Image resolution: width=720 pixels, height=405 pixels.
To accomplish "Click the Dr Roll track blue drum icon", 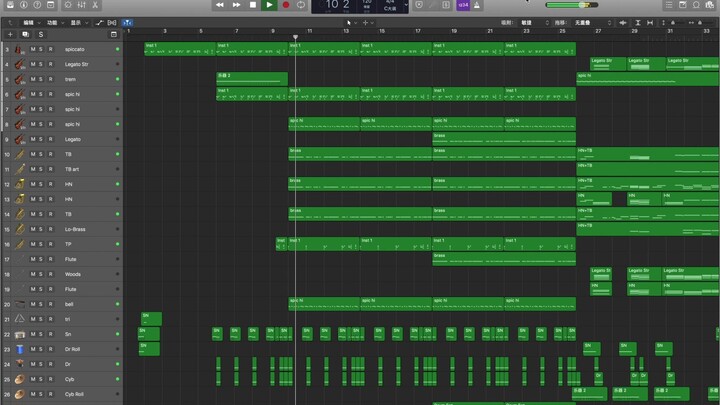I will pyautogui.click(x=19, y=349).
